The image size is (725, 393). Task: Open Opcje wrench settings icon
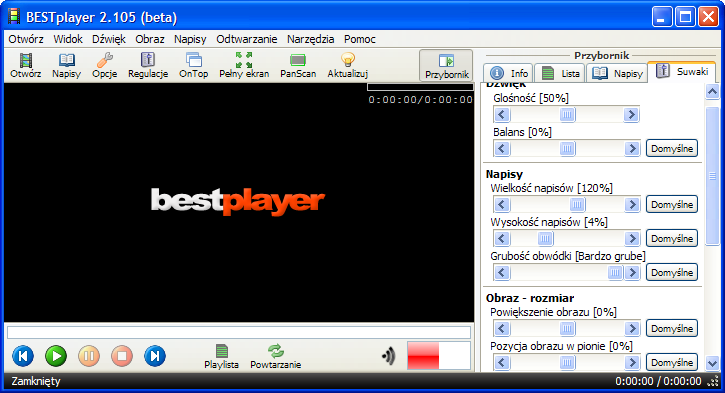(104, 65)
